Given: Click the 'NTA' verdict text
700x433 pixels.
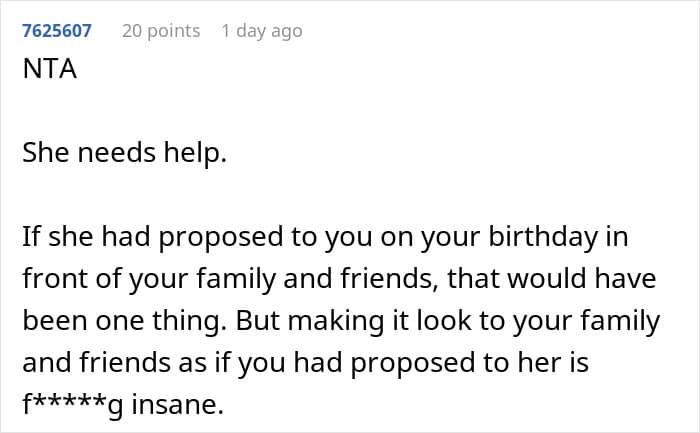Looking at the screenshot, I should (46, 75).
